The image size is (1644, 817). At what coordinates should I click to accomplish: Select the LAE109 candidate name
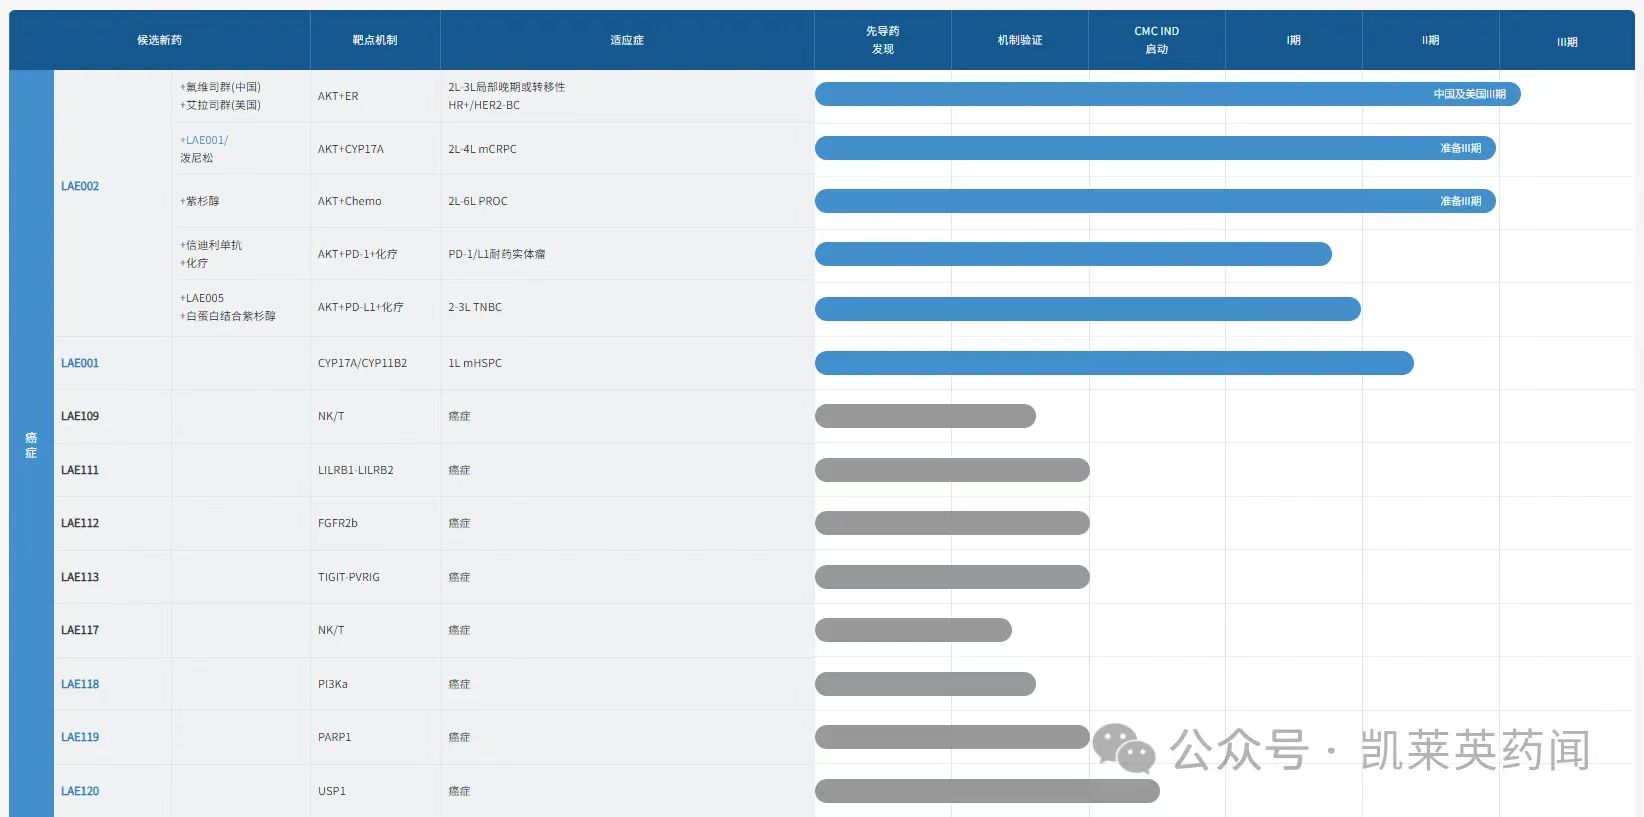[80, 416]
